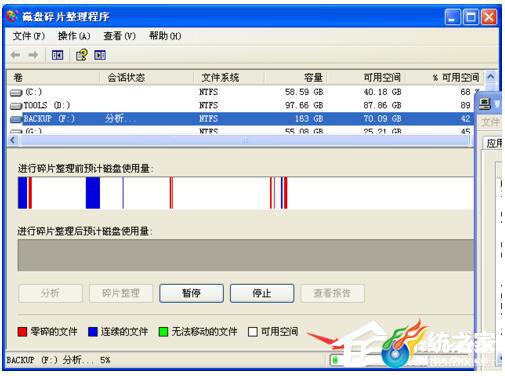The image size is (505, 376).
Task: Click the 分析... session status cell
Action: pyautogui.click(x=120, y=119)
